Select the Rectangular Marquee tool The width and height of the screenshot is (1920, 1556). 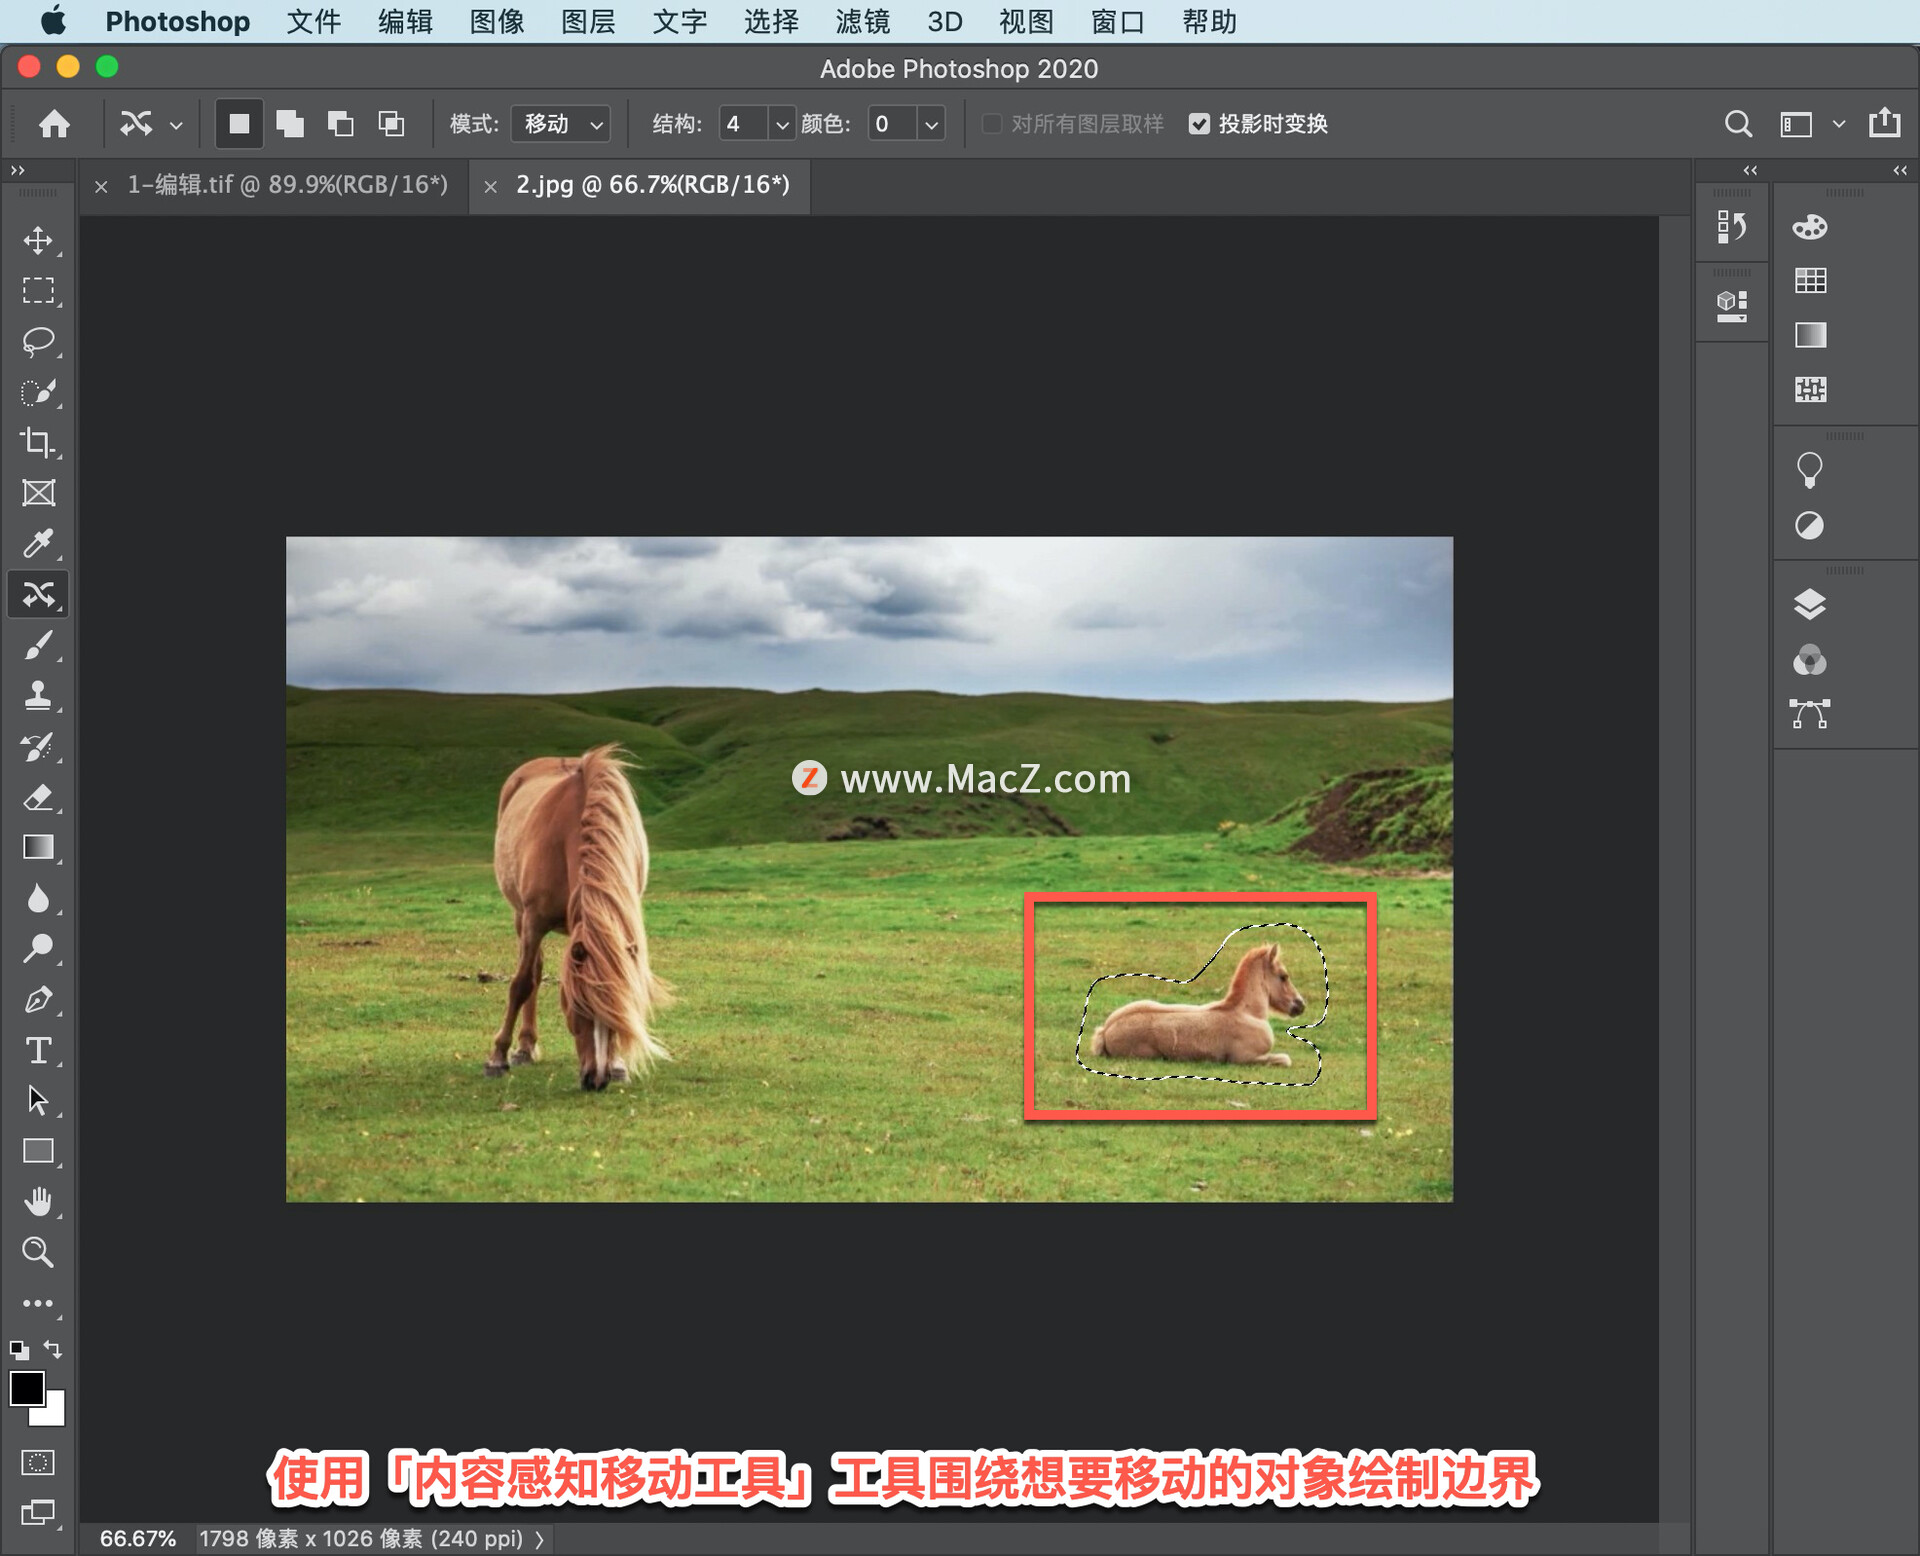coord(39,290)
